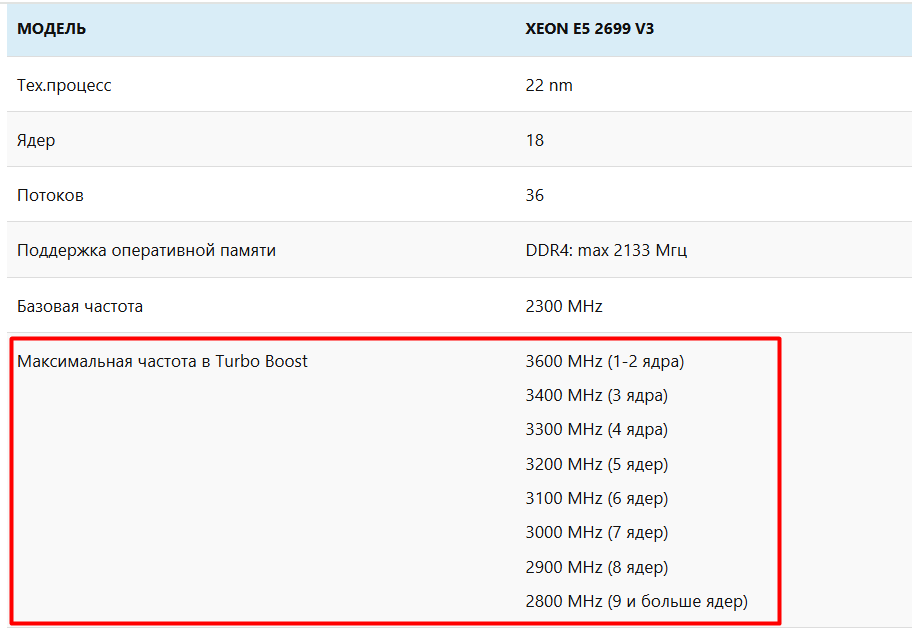Select 2800 MHz (9 и больше ядер) line
Screen dimensions: 912x630
636,601
